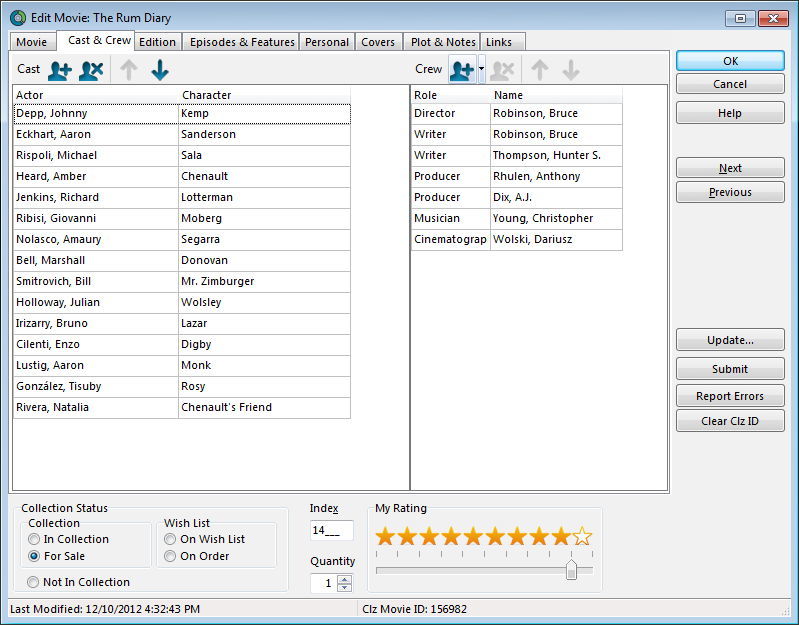Choose the On Order option
799x625 pixels.
(x=170, y=556)
